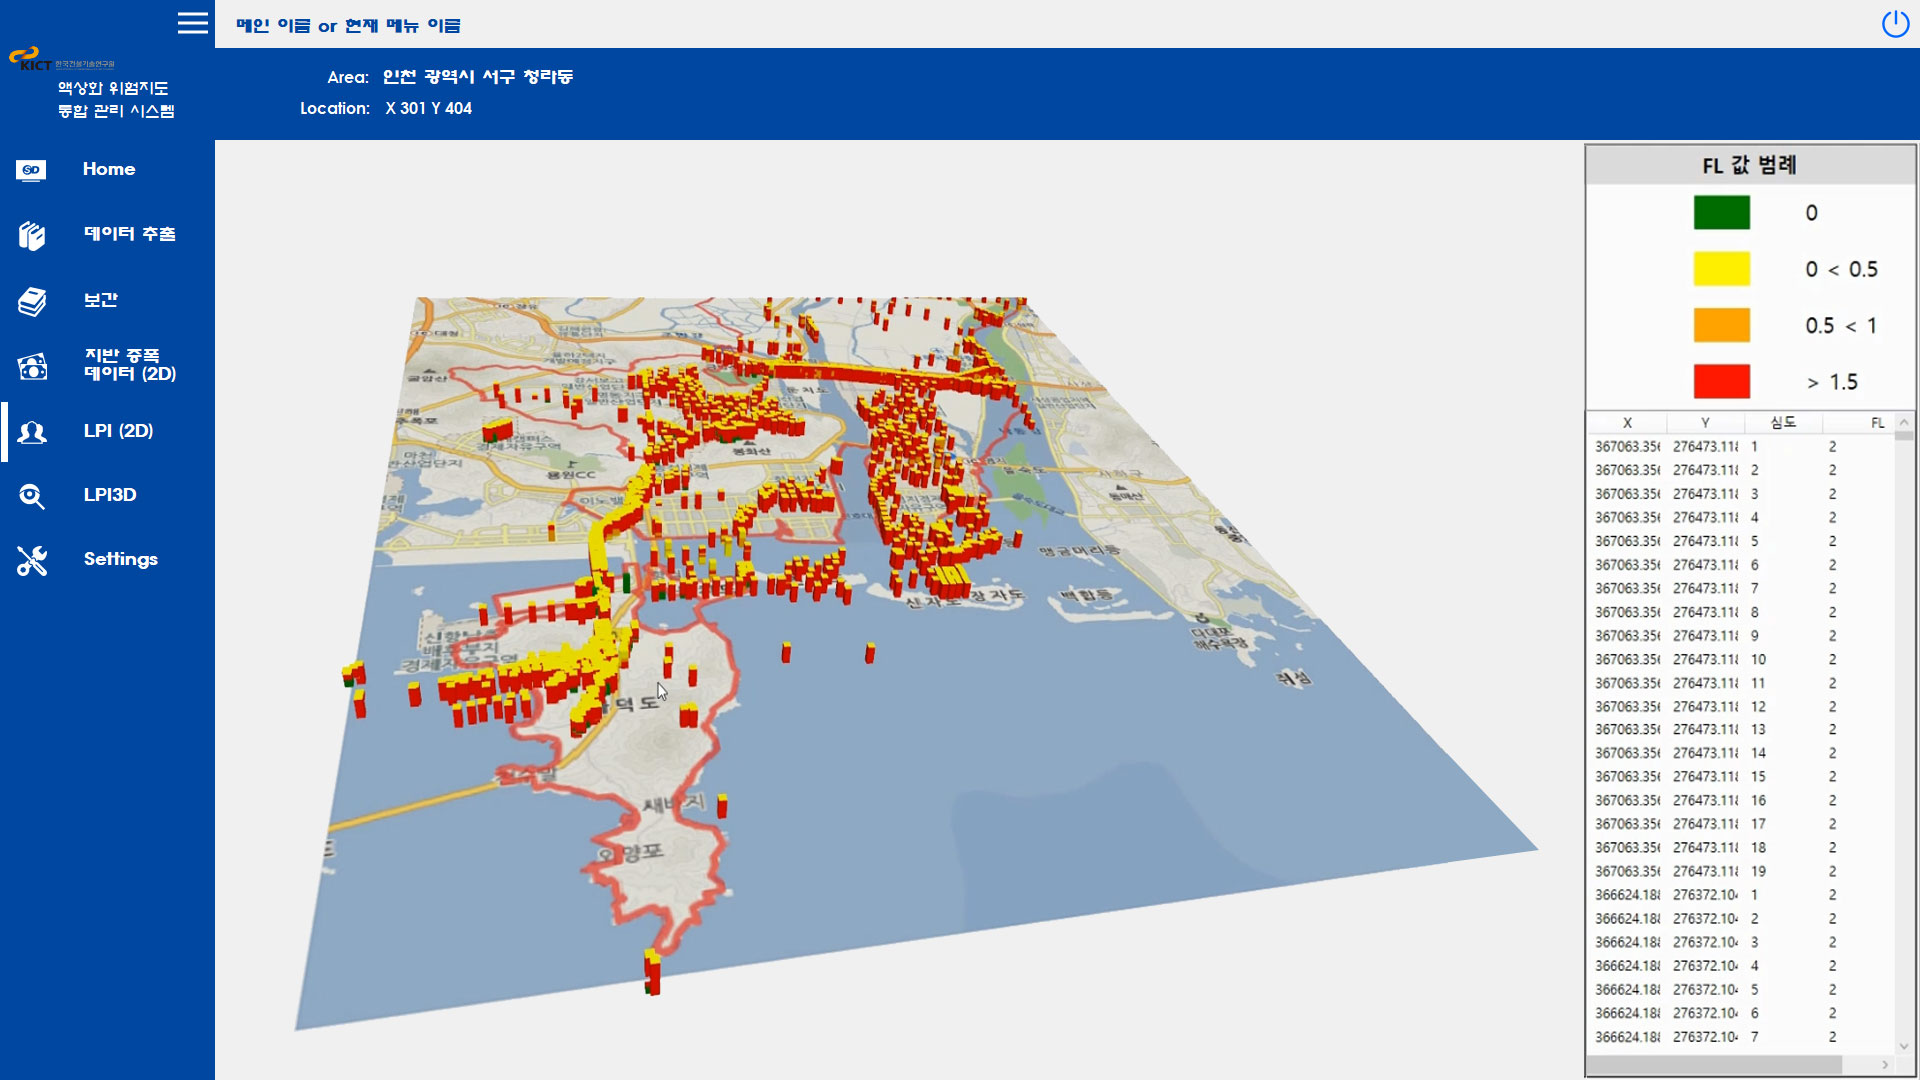Click the Home sidebar icon
Screen dimensions: 1920x1080
[x=31, y=170]
